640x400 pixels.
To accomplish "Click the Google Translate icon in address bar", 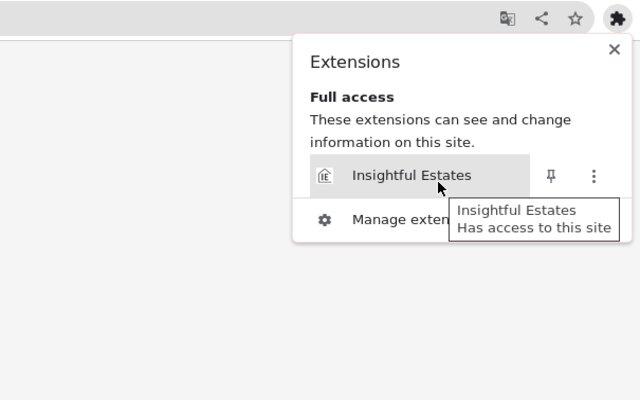I will tap(508, 18).
